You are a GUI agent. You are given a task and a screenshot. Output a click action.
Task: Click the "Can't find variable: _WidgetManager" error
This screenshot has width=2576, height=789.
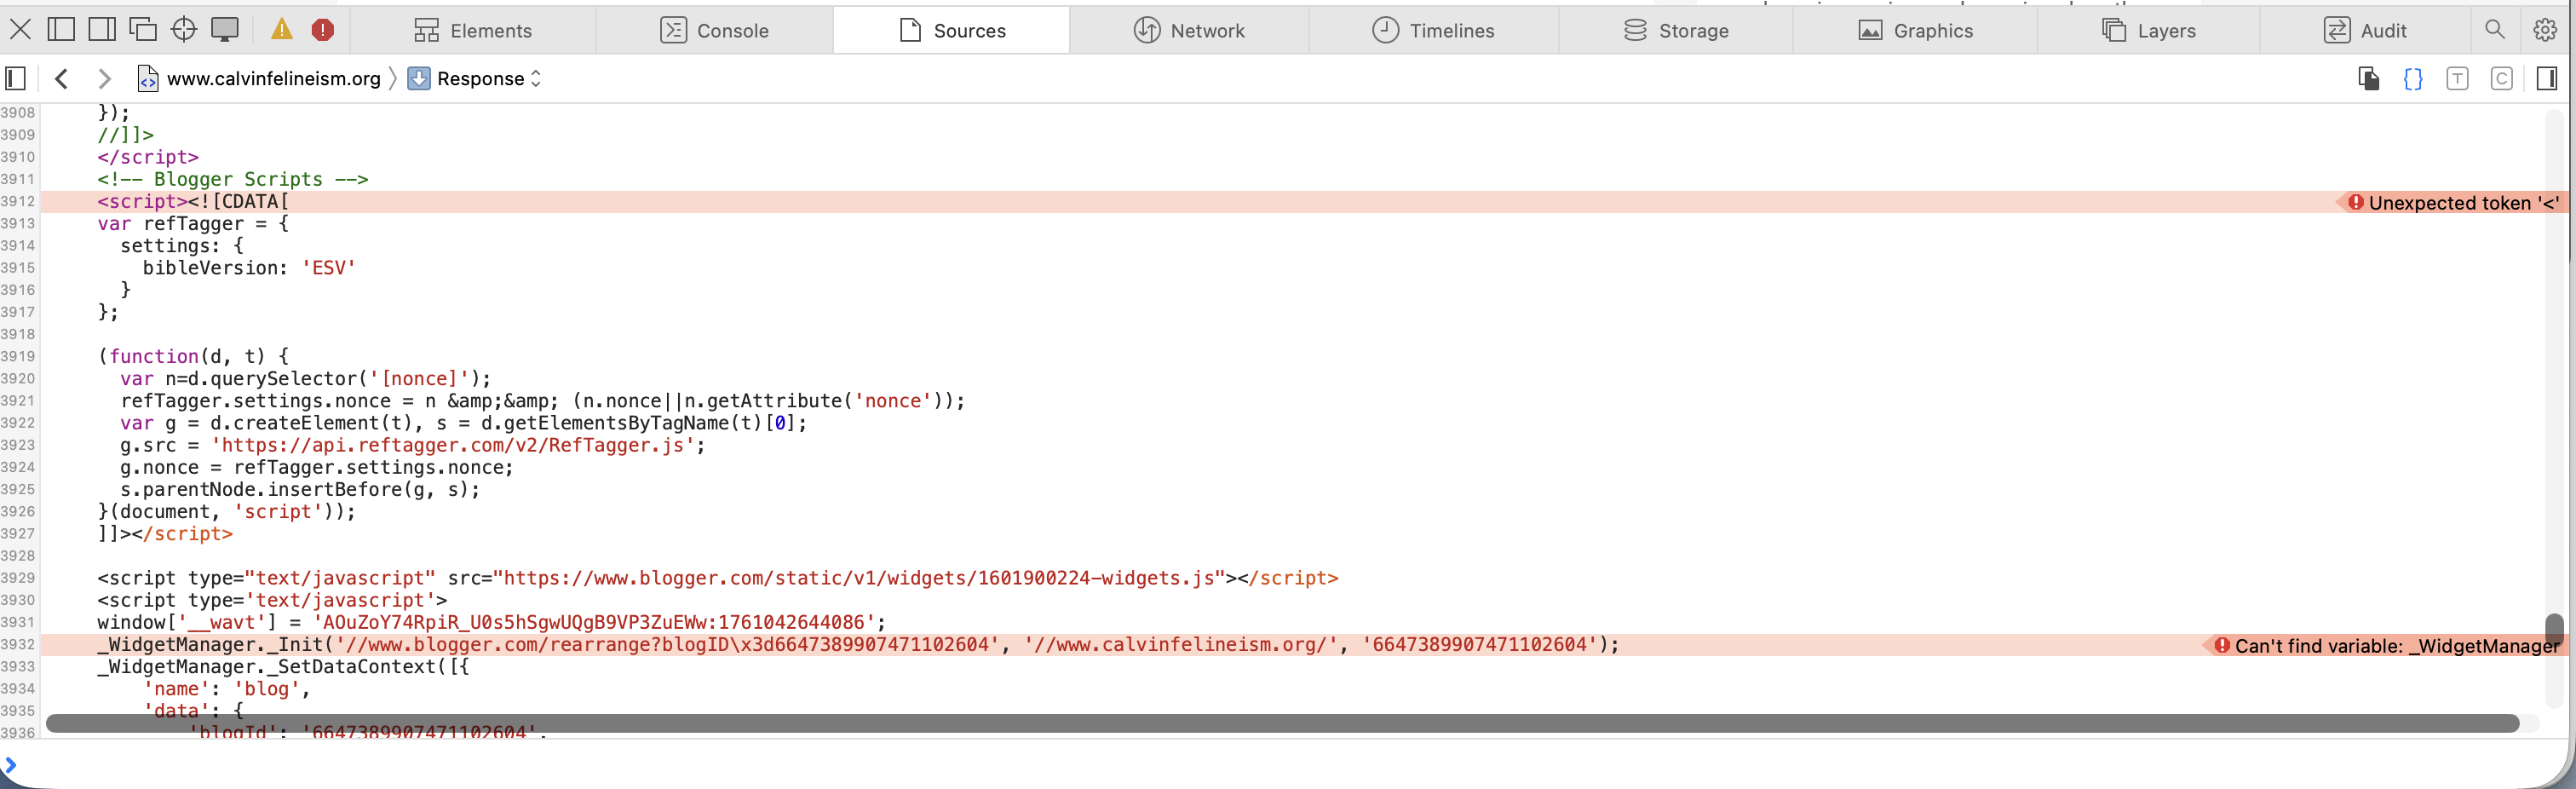tap(2385, 646)
